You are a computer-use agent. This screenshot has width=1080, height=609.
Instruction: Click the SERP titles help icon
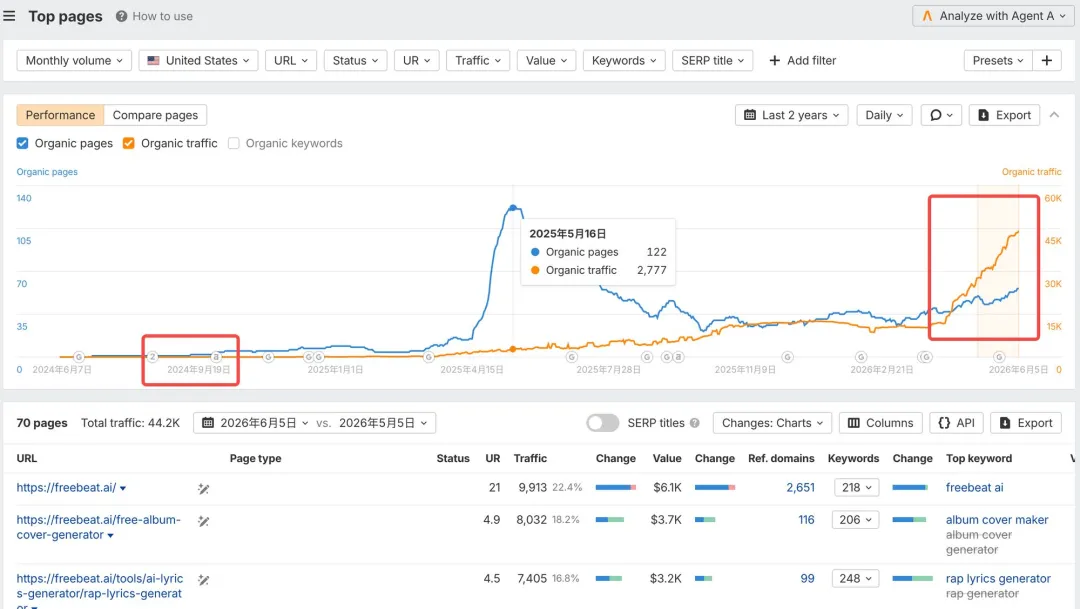pos(695,423)
